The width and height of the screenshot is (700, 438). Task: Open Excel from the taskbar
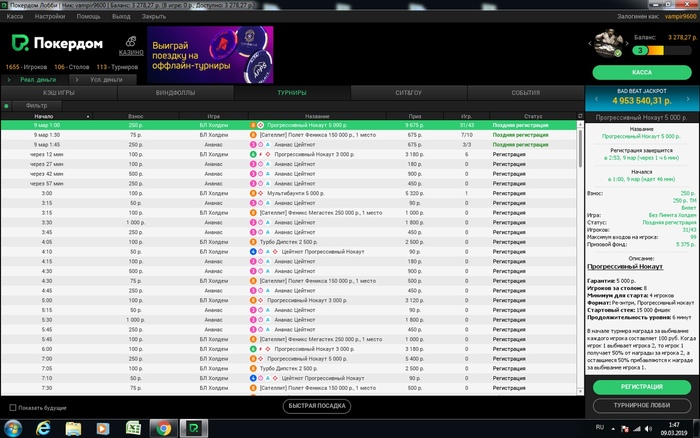[133, 429]
